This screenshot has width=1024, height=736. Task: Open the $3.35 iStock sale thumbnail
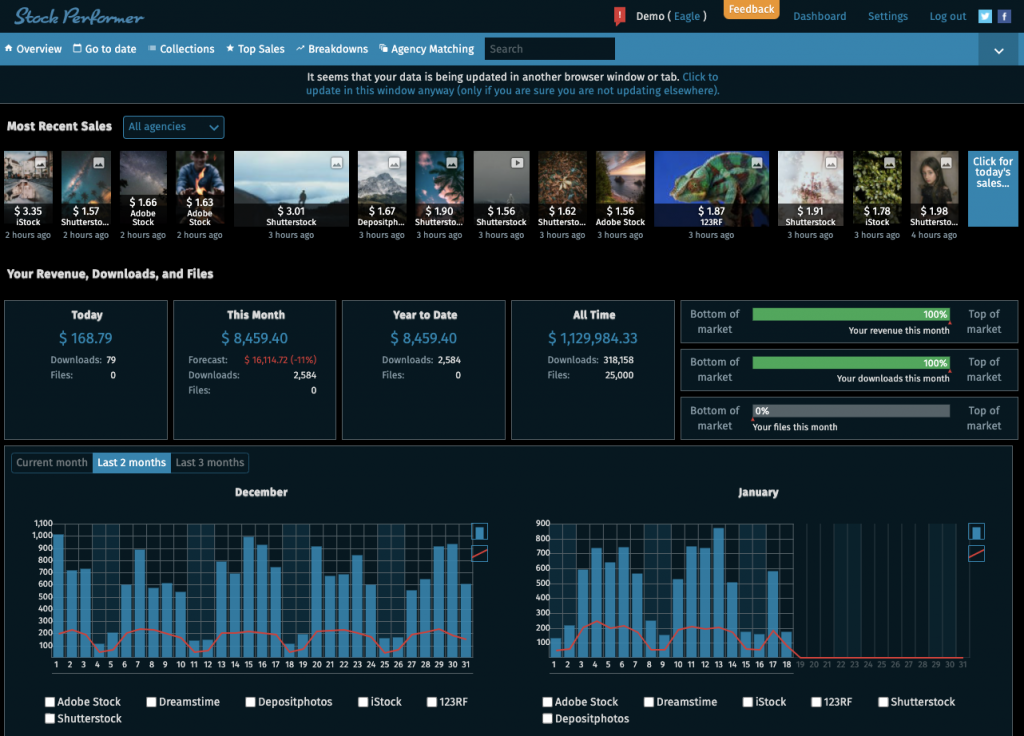coord(28,189)
